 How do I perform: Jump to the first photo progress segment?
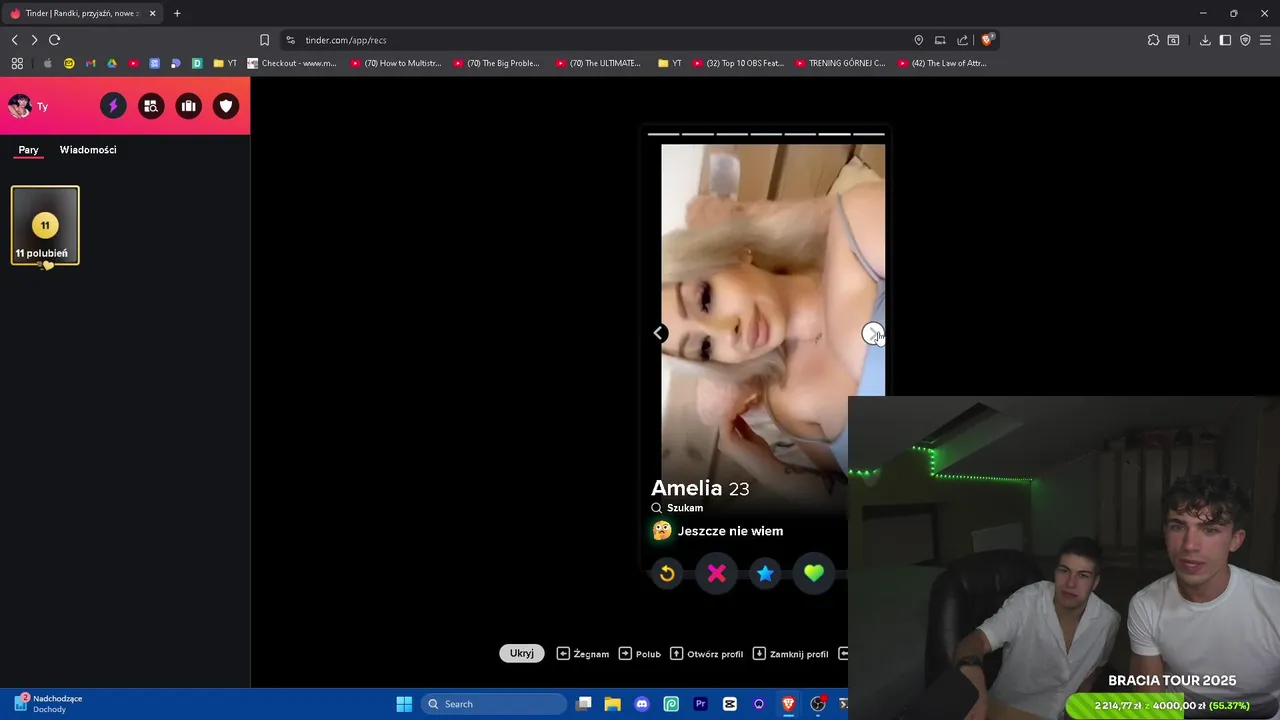coord(663,134)
